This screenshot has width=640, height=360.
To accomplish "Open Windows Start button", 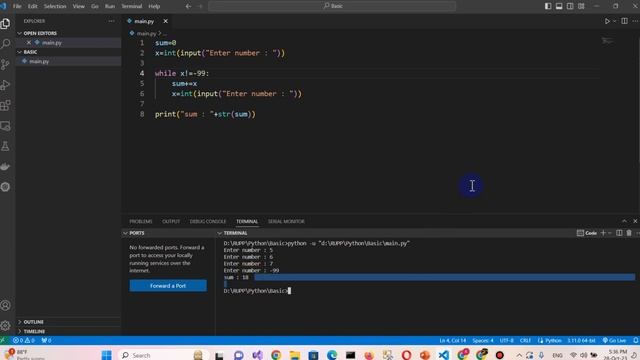I will (x=107, y=355).
